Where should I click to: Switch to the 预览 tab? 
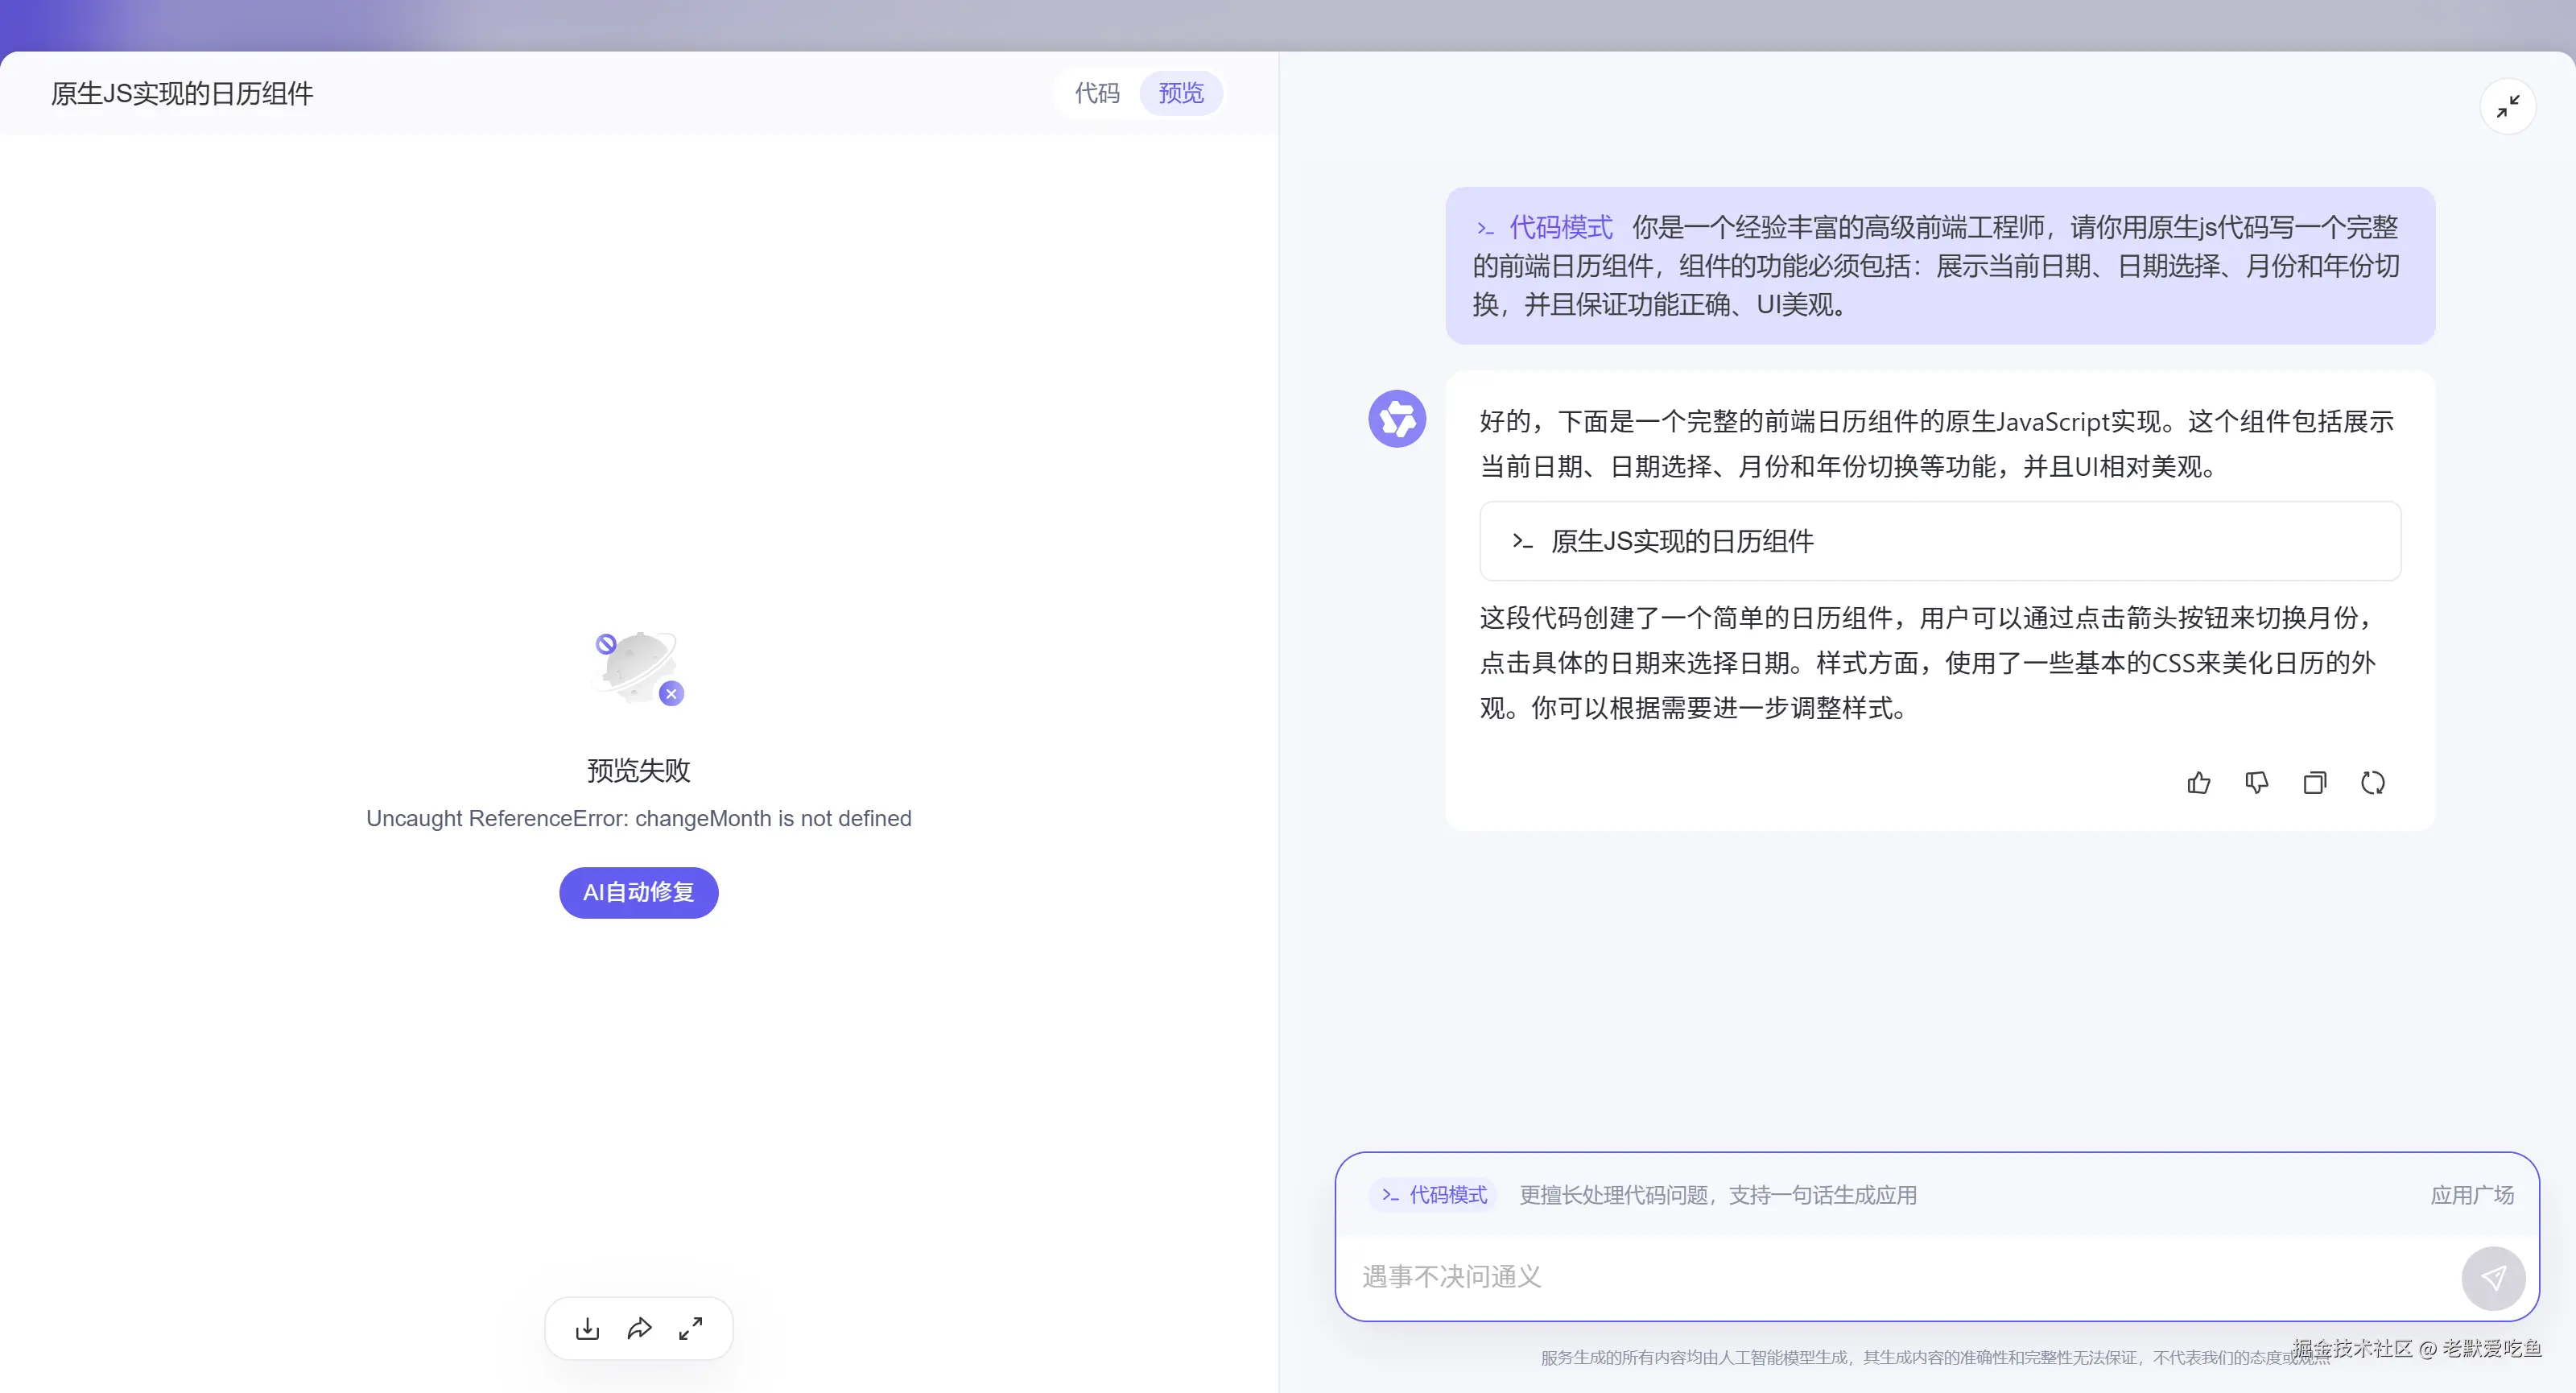1180,93
